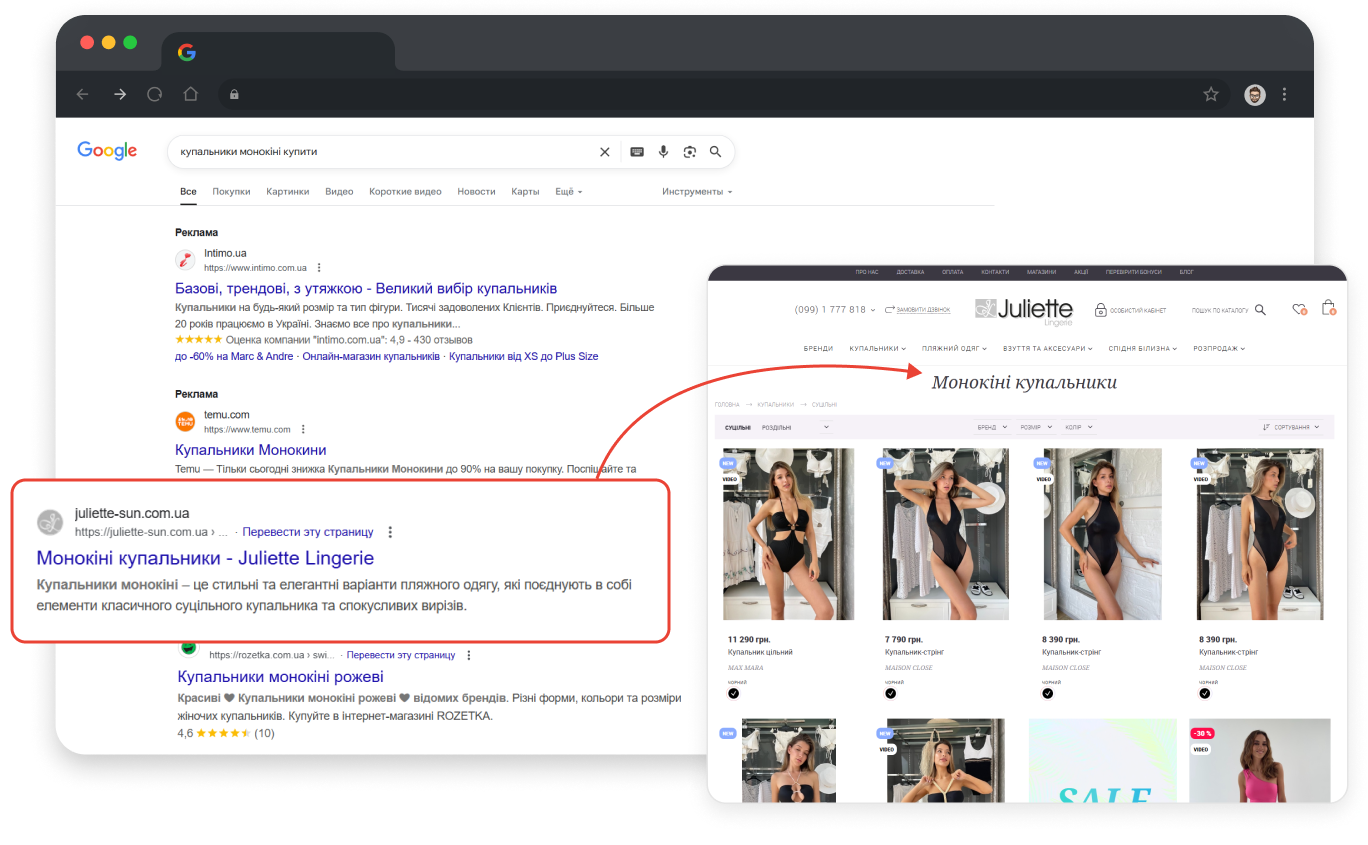Search by image with the Lens icon
This screenshot has width=1368, height=845.
[x=689, y=152]
